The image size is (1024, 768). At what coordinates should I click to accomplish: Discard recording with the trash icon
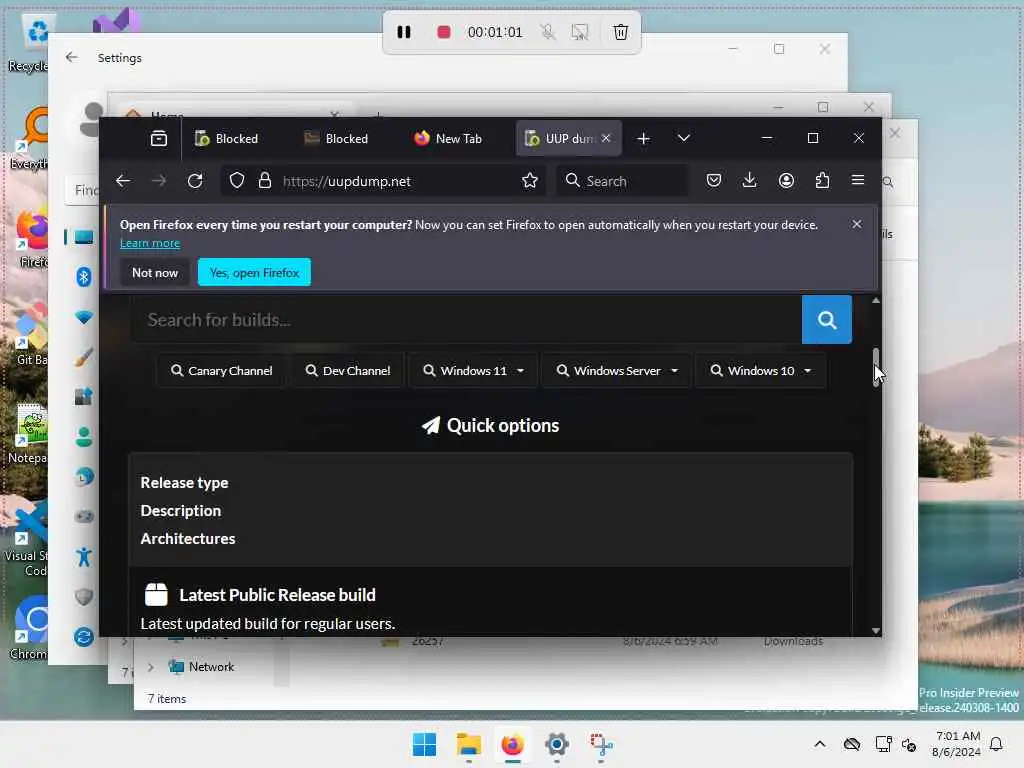[x=620, y=32]
